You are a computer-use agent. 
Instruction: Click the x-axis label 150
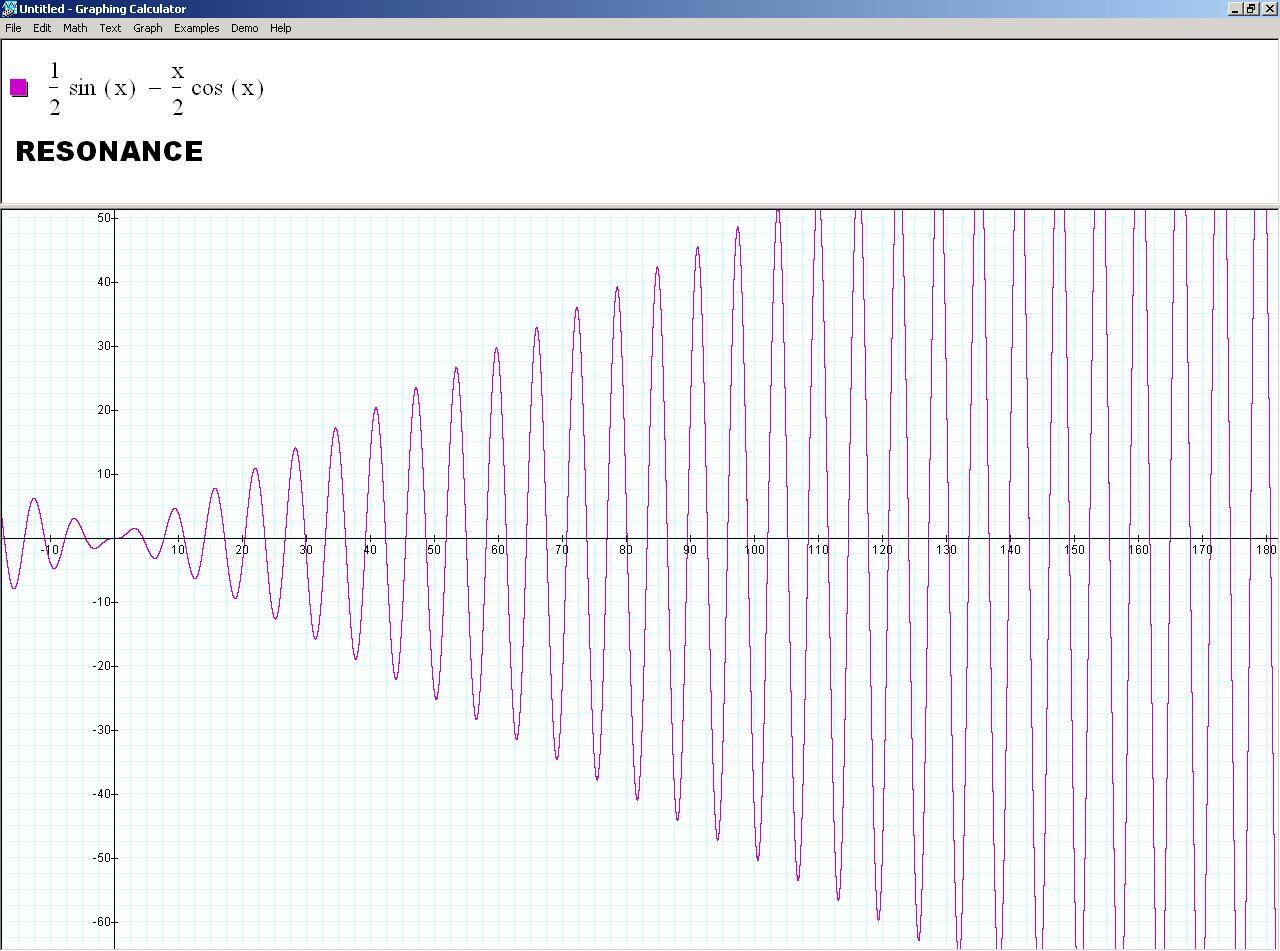[x=1074, y=550]
